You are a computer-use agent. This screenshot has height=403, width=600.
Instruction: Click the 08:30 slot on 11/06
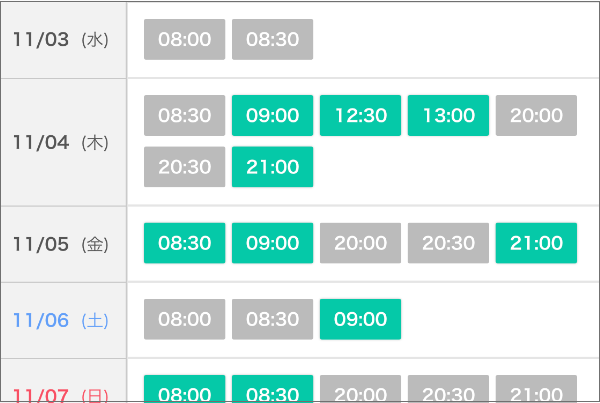272,319
